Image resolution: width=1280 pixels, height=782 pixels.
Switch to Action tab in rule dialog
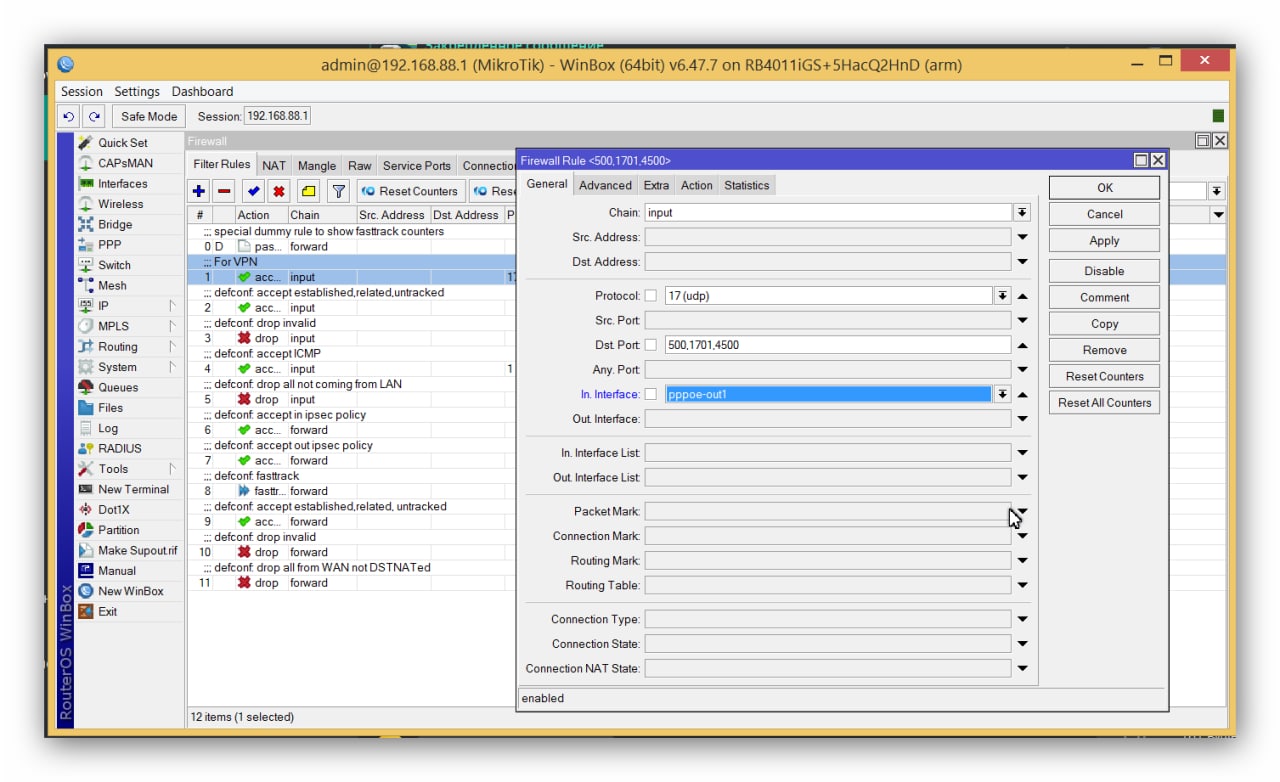click(x=696, y=185)
